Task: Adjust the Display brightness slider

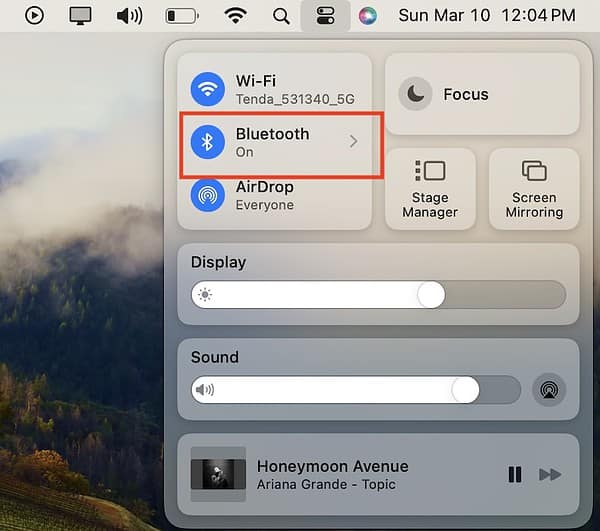Action: (x=378, y=295)
